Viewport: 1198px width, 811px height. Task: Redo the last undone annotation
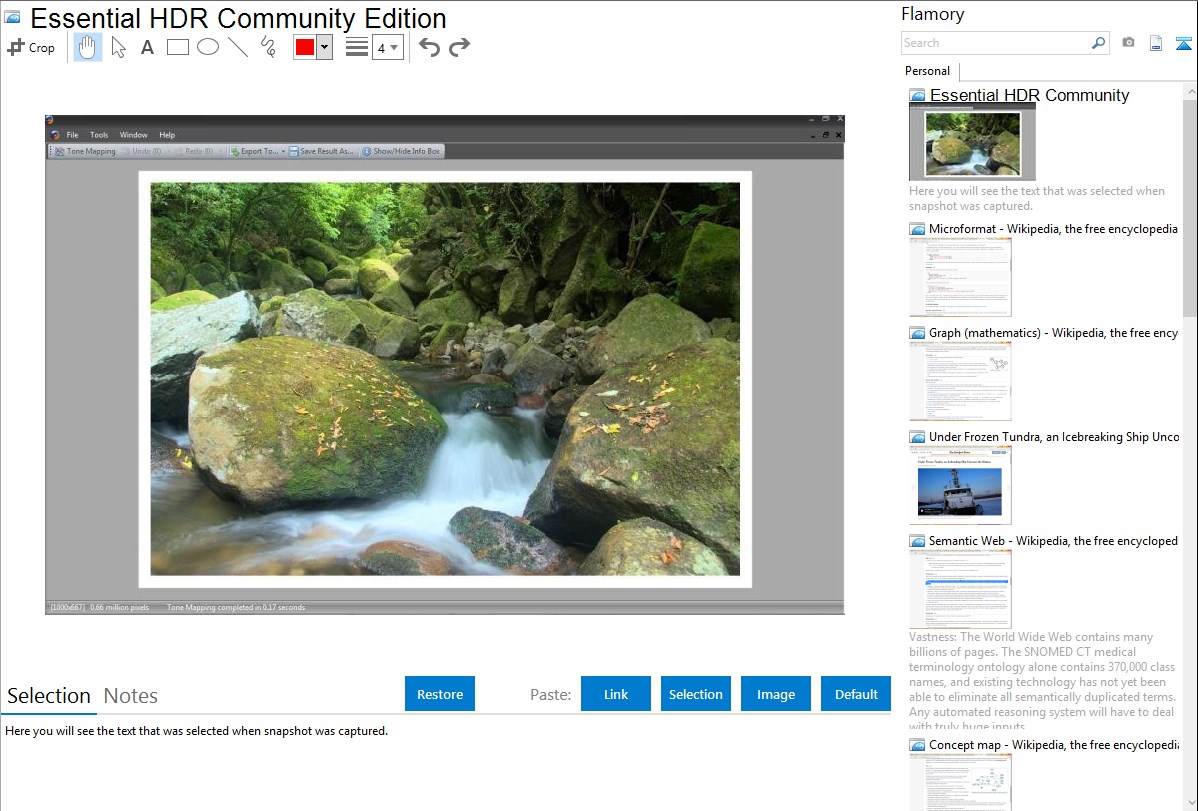[459, 47]
